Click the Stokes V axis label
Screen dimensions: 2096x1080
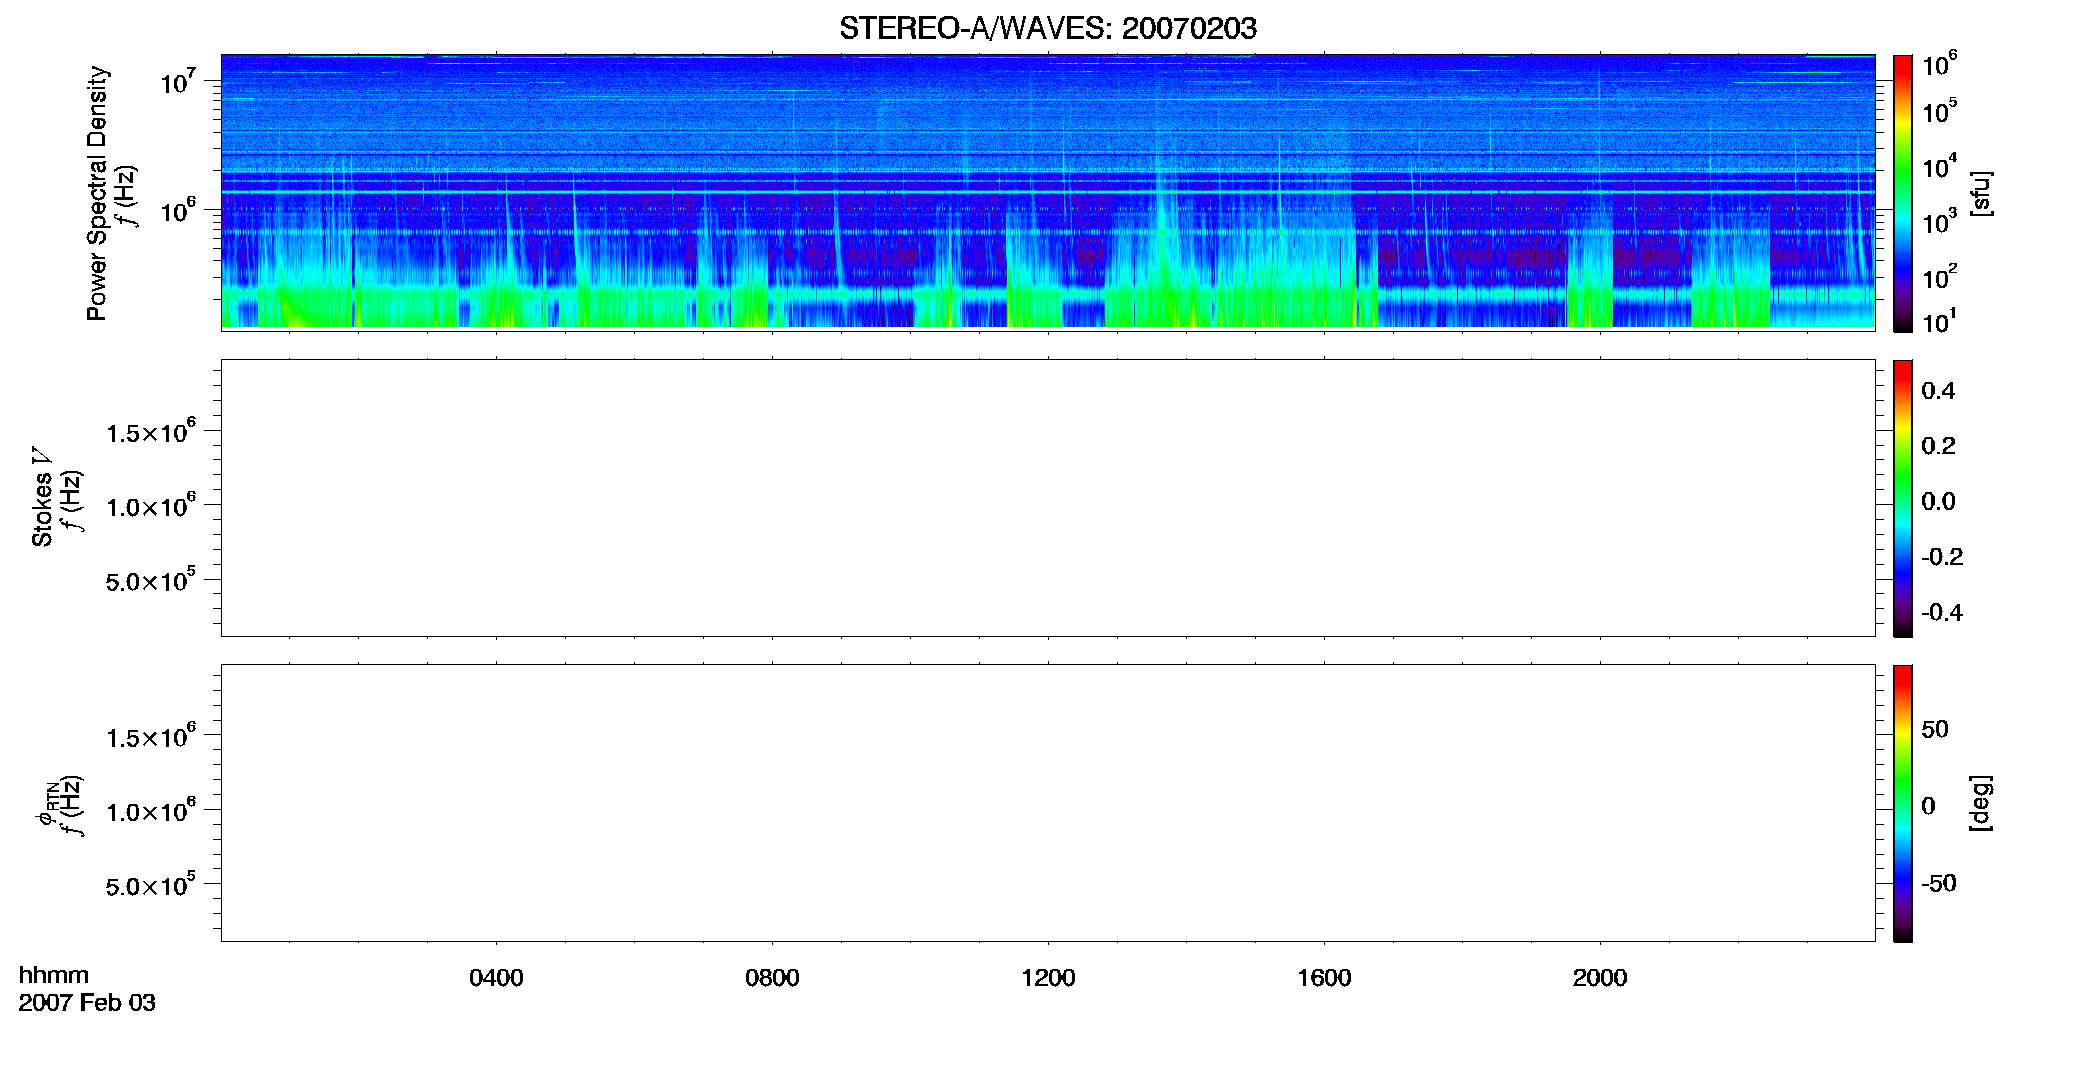coord(42,497)
